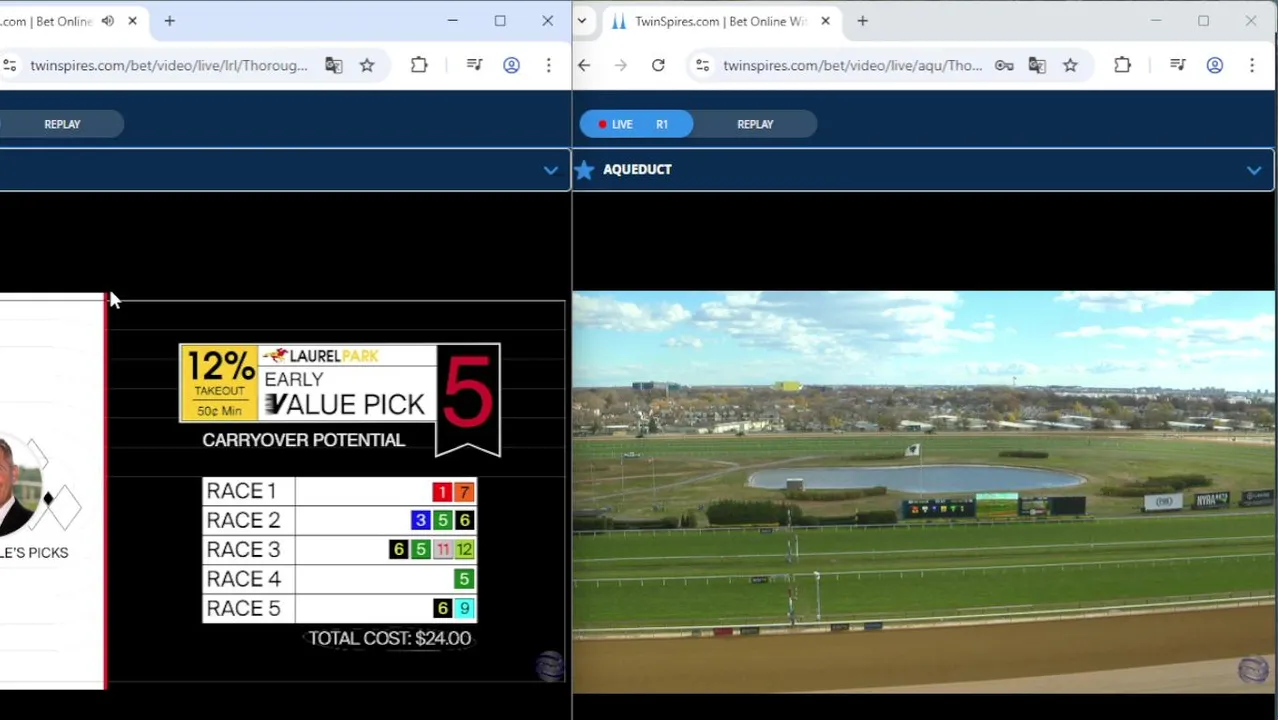1278x720 pixels.
Task: Open a new tab in right window
Action: coord(862,21)
